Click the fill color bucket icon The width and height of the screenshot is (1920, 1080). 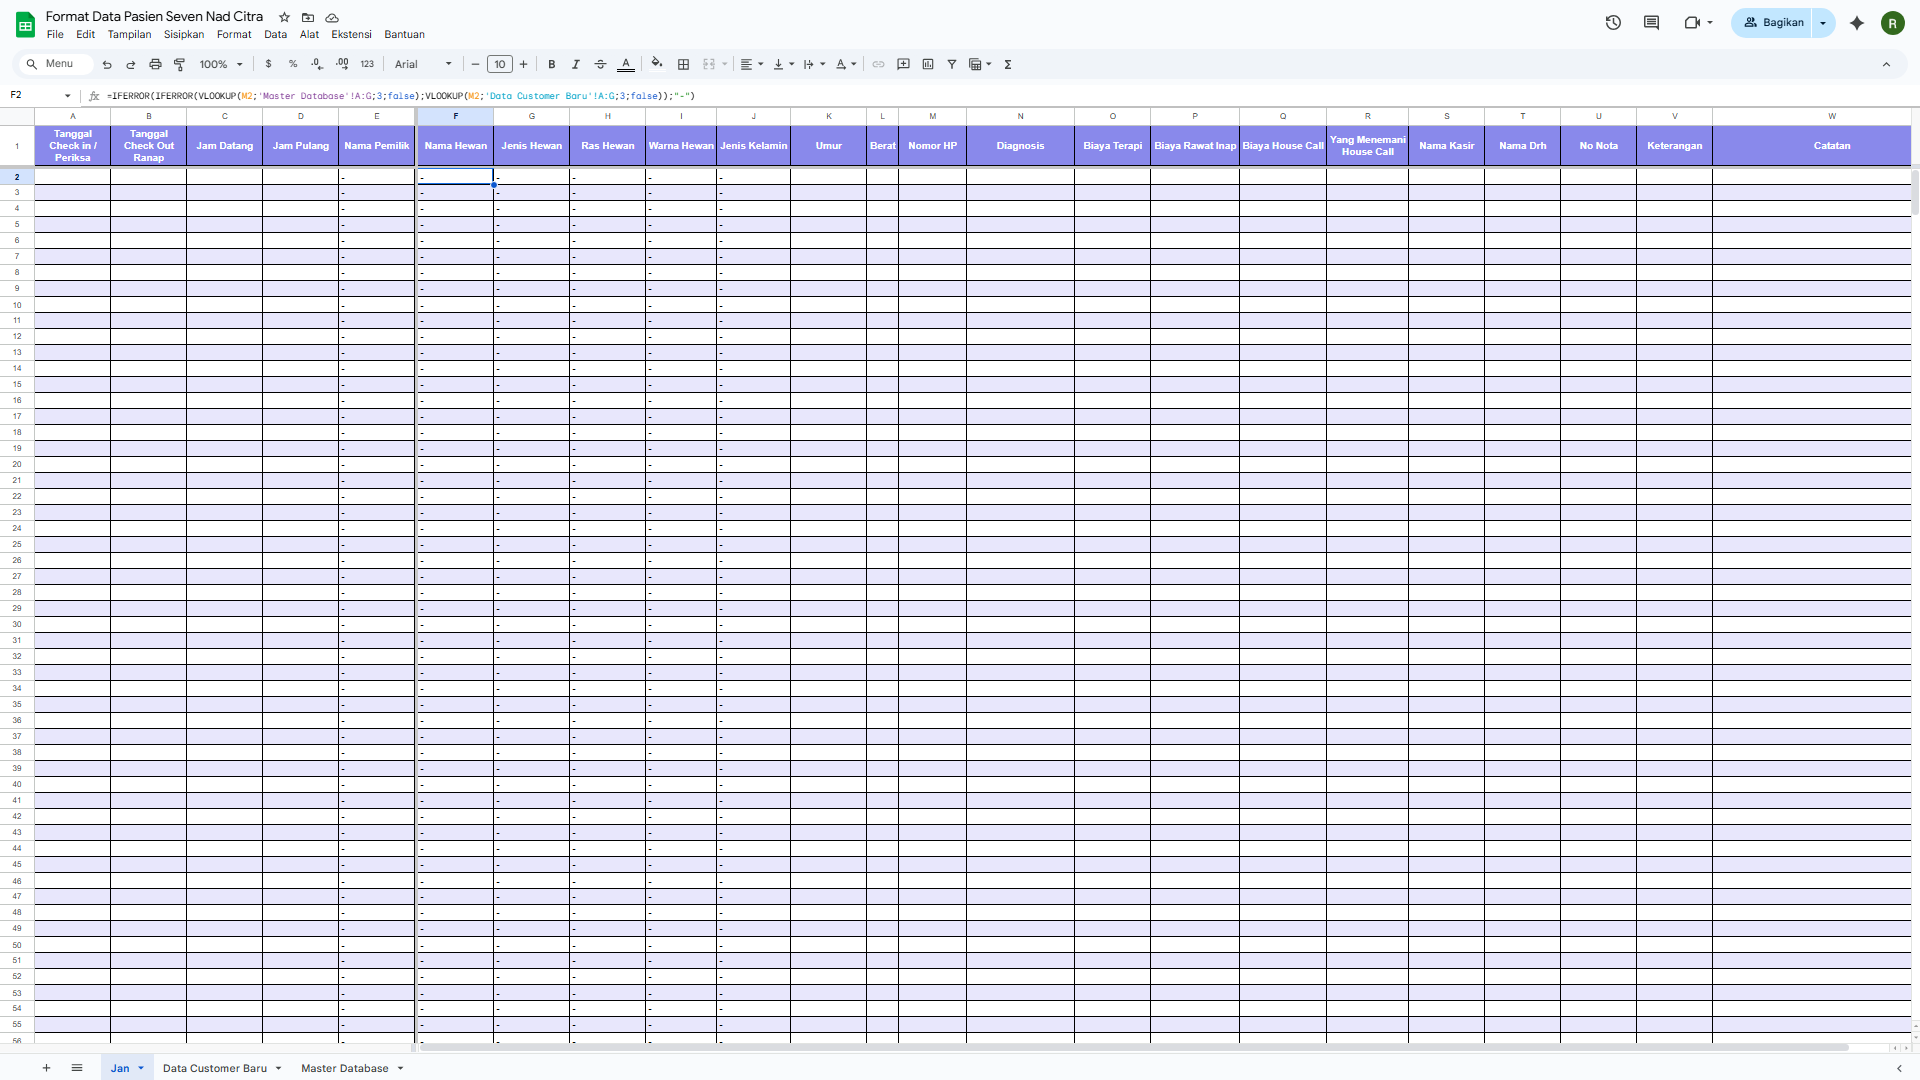656,64
